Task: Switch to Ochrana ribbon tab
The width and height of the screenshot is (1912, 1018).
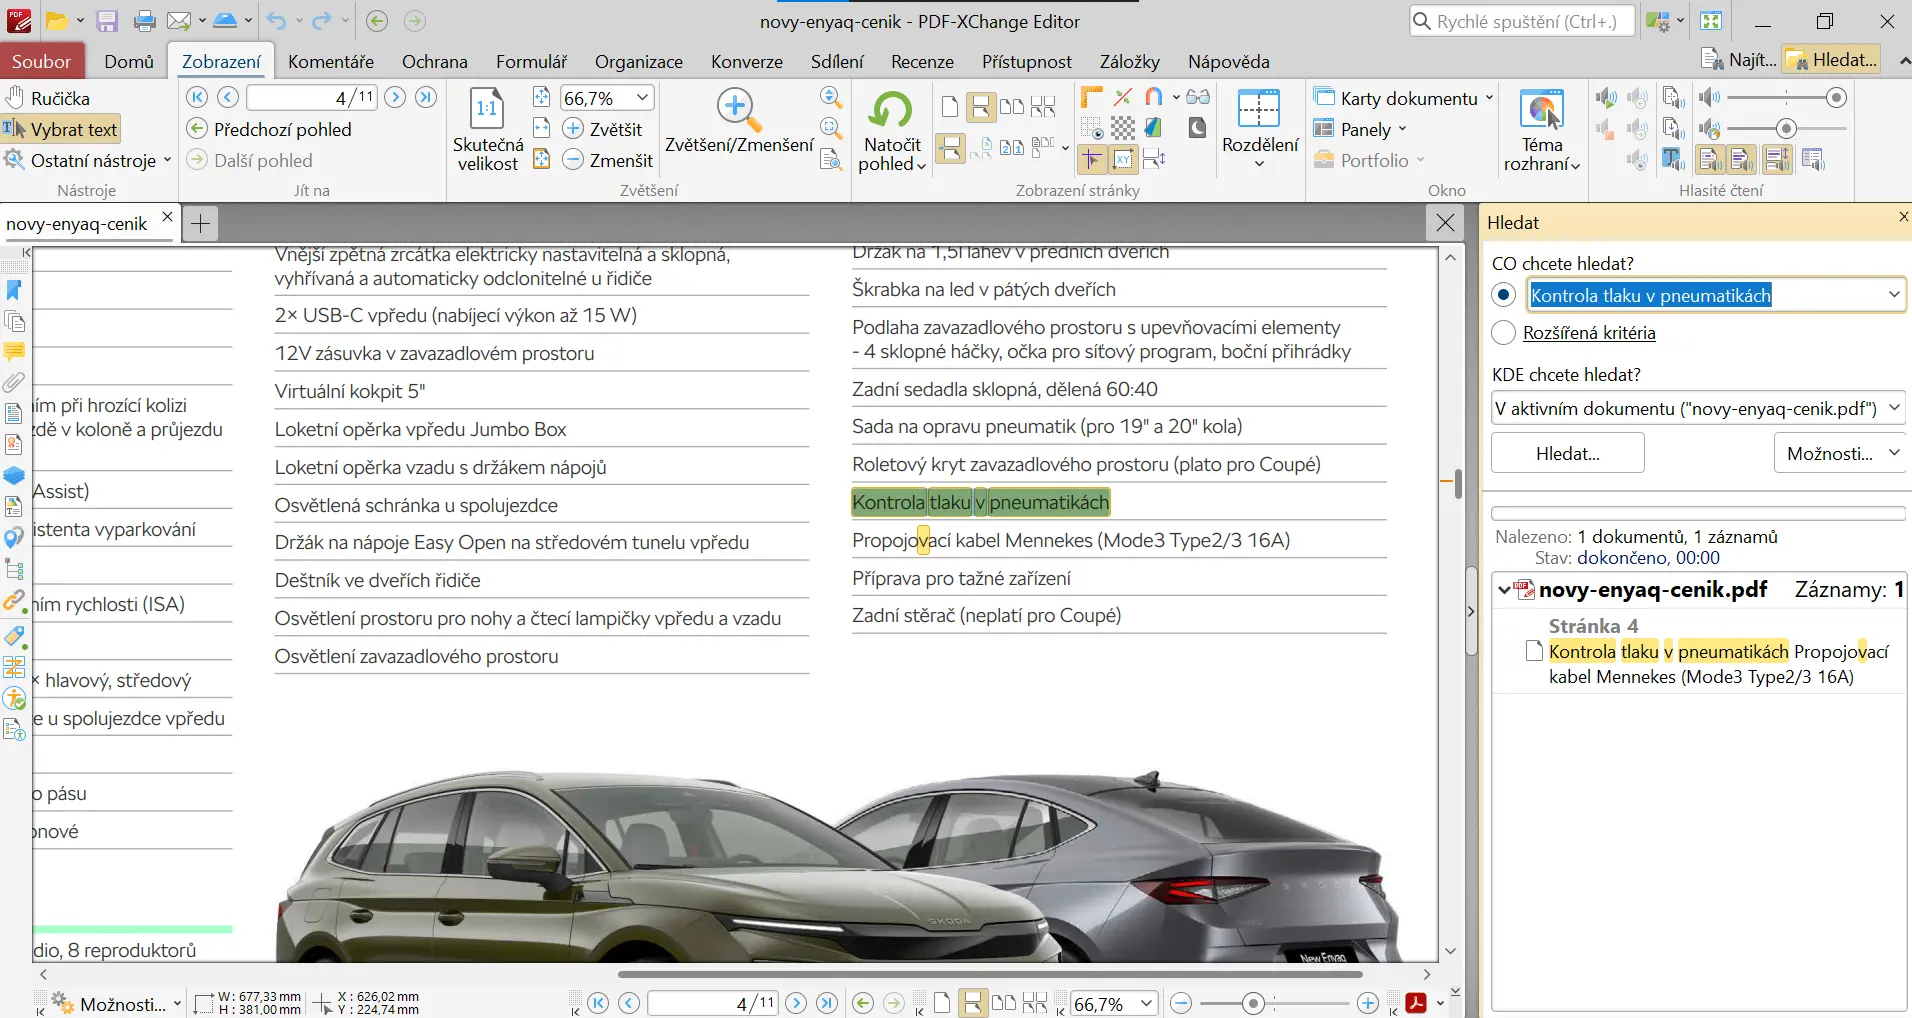Action: point(434,61)
